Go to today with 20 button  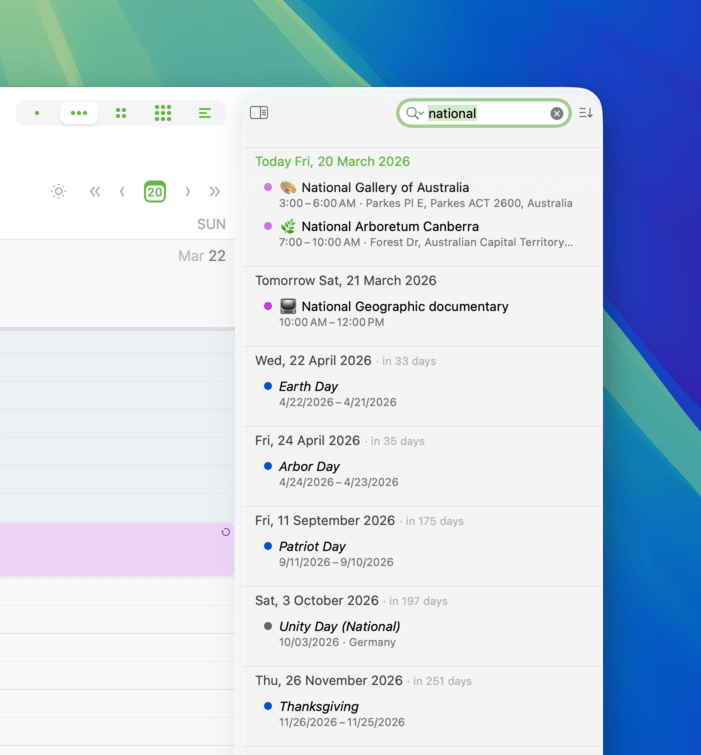tap(155, 192)
